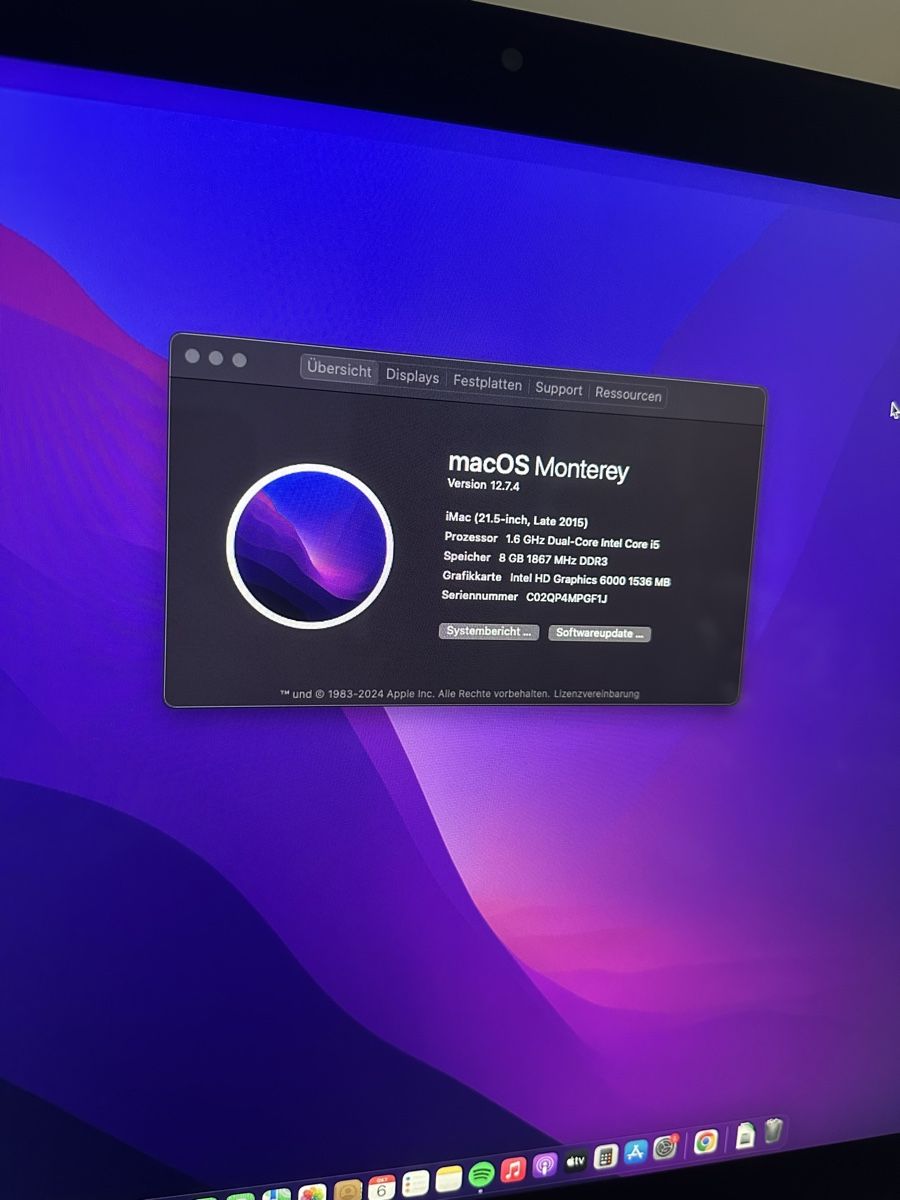Select the iMac (21.5-inch, Late 2015) line

516,520
